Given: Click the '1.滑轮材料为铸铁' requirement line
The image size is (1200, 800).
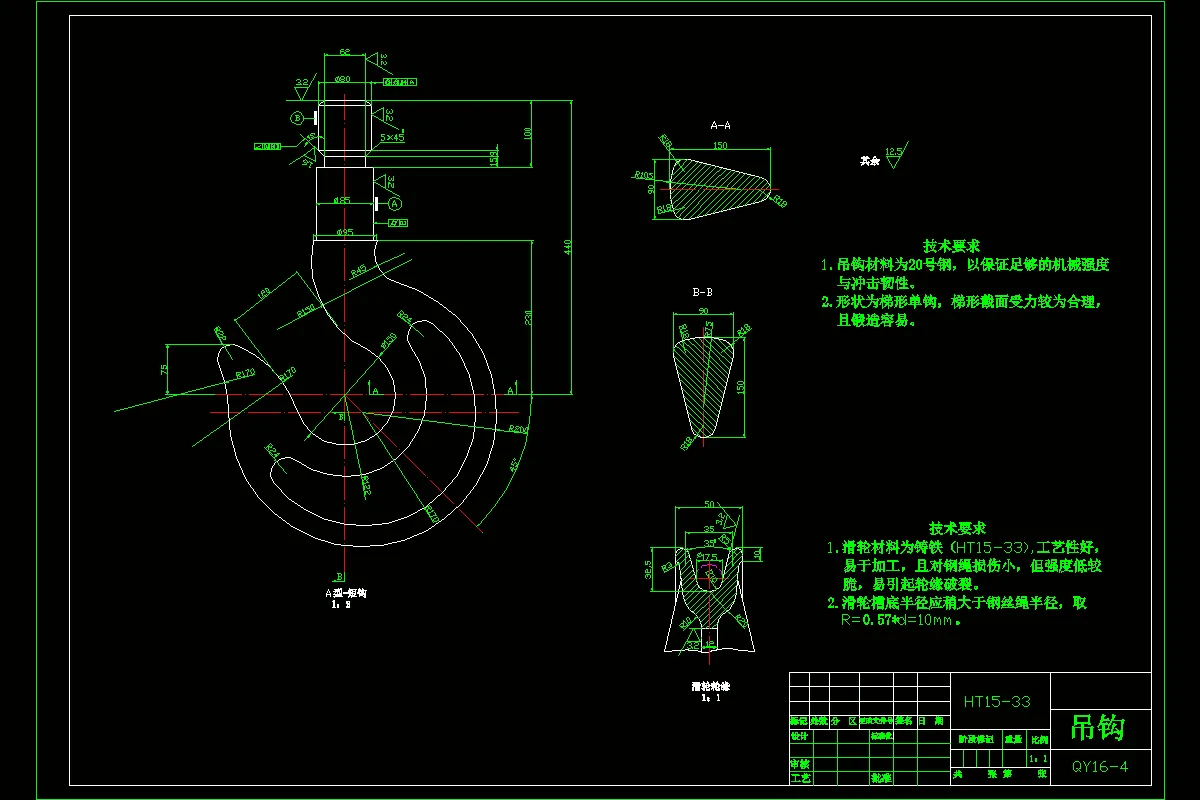Looking at the screenshot, I should click(x=963, y=547).
